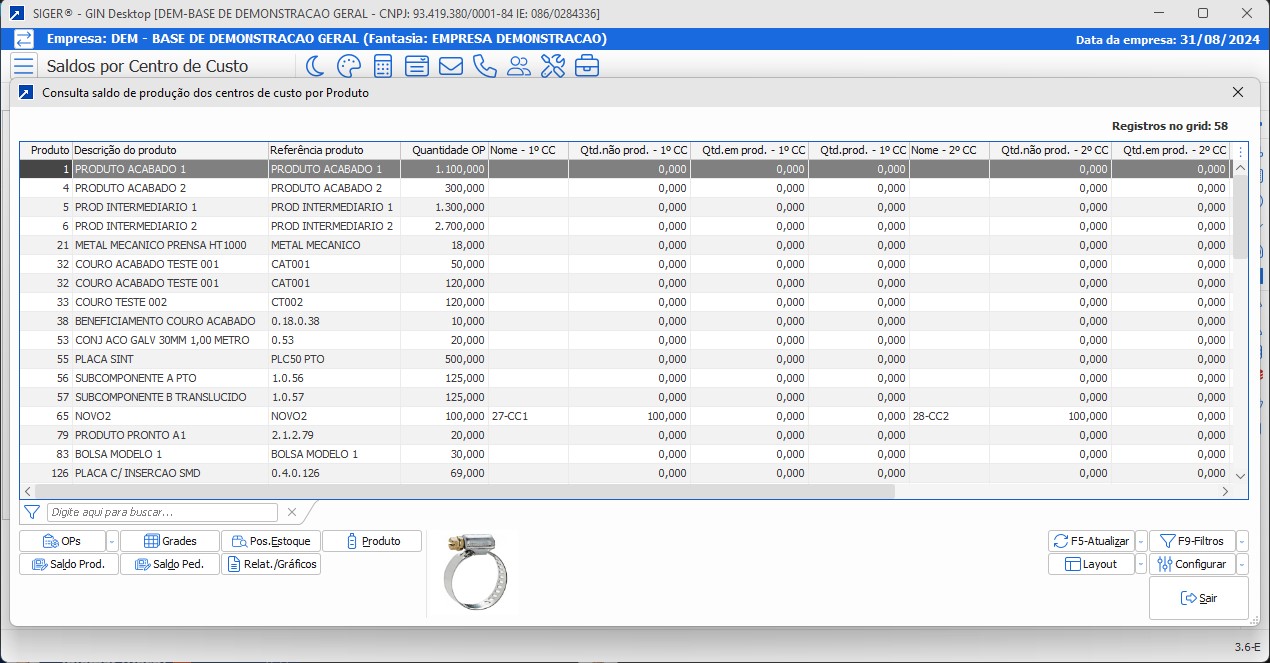Open the contacts people icon
Screen dimensions: 1270x663
pos(519,65)
